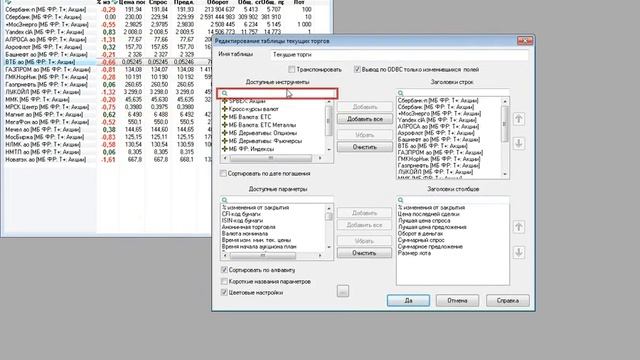
Task: Expand the МБ ФР: Индексы node
Action: click(x=224, y=149)
